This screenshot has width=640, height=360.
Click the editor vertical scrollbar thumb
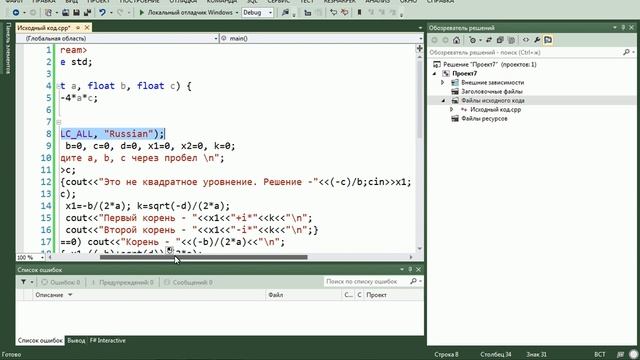pyautogui.click(x=419, y=99)
